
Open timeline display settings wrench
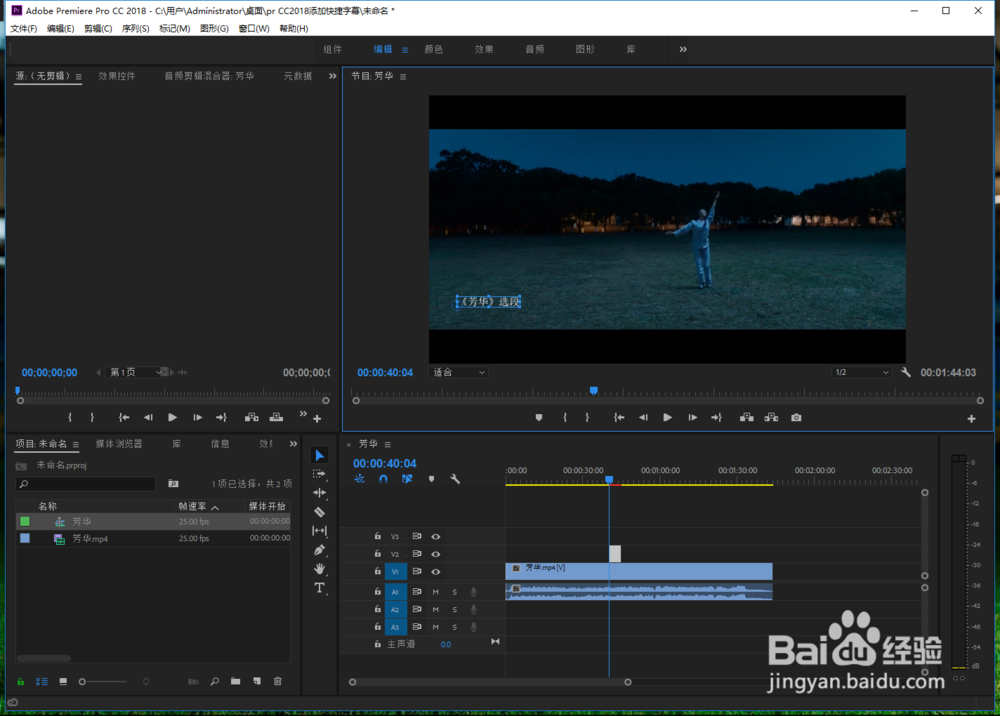click(455, 479)
